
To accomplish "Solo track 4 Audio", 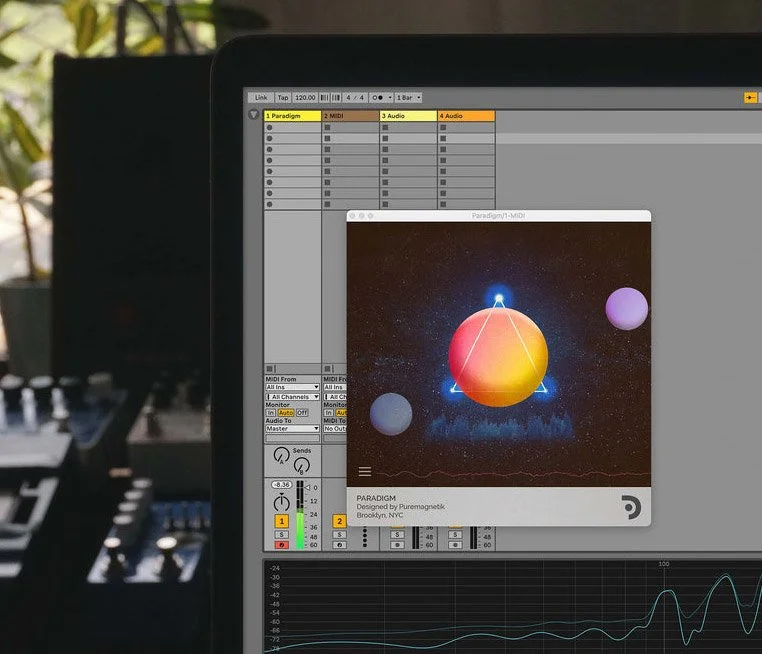I will pos(455,534).
